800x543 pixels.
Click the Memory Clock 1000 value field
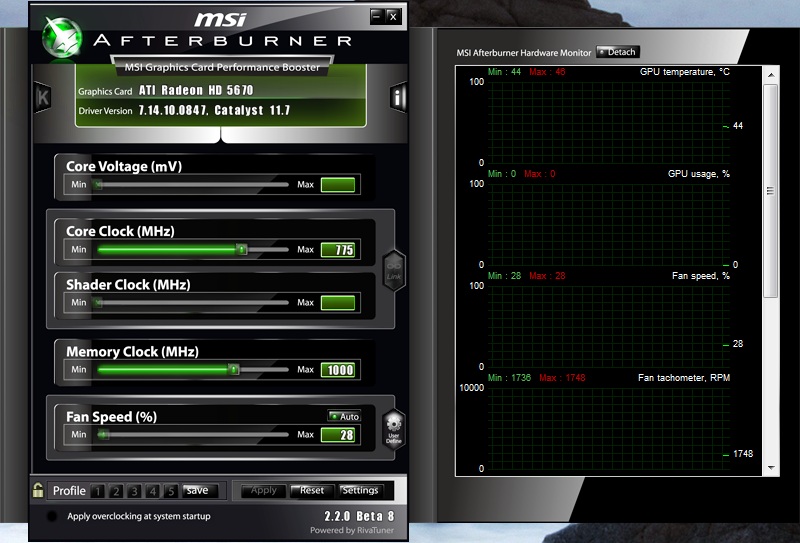tap(338, 370)
